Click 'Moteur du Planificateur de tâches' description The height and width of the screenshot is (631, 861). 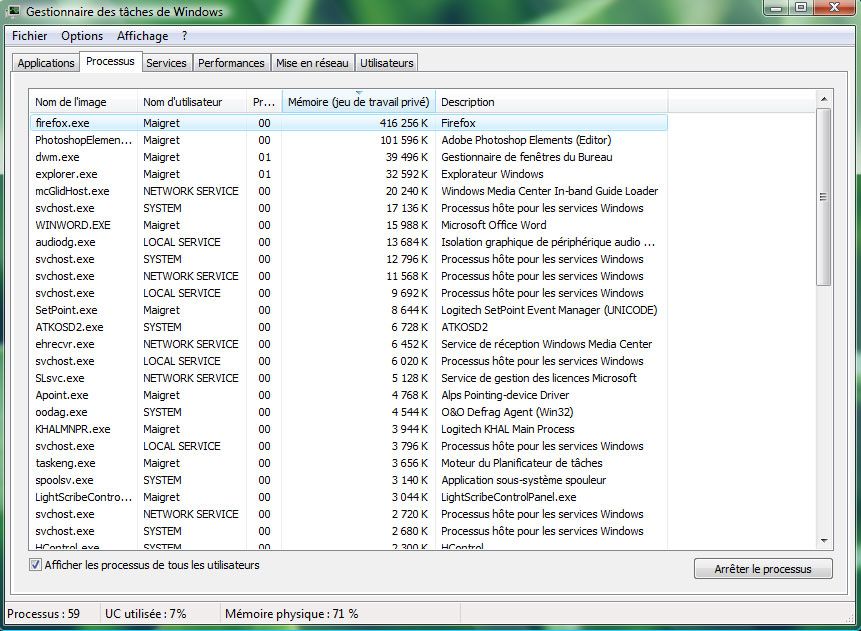click(522, 464)
